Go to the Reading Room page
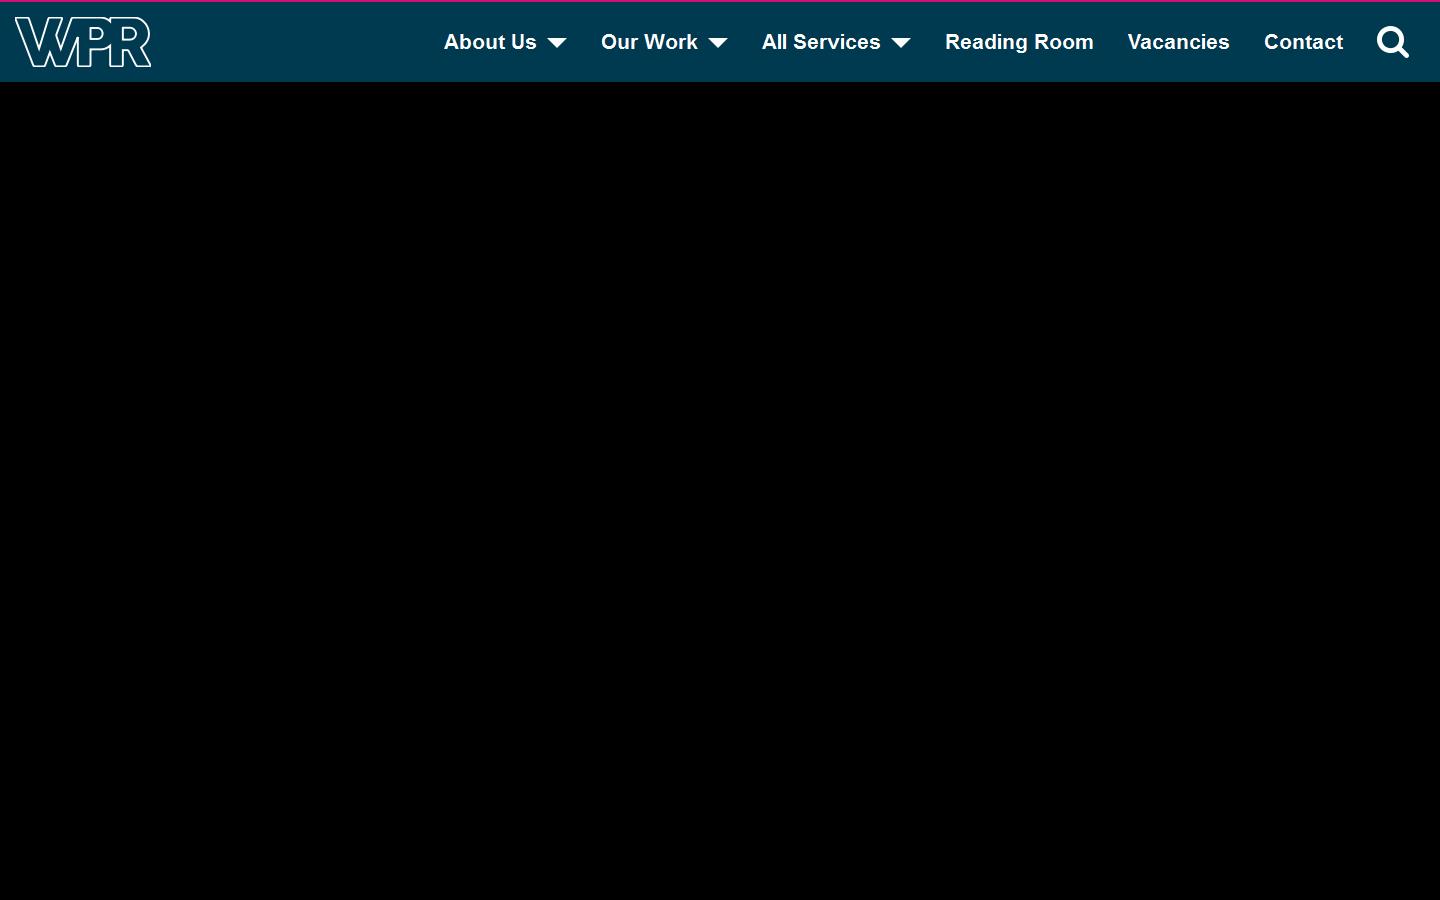 [1019, 42]
